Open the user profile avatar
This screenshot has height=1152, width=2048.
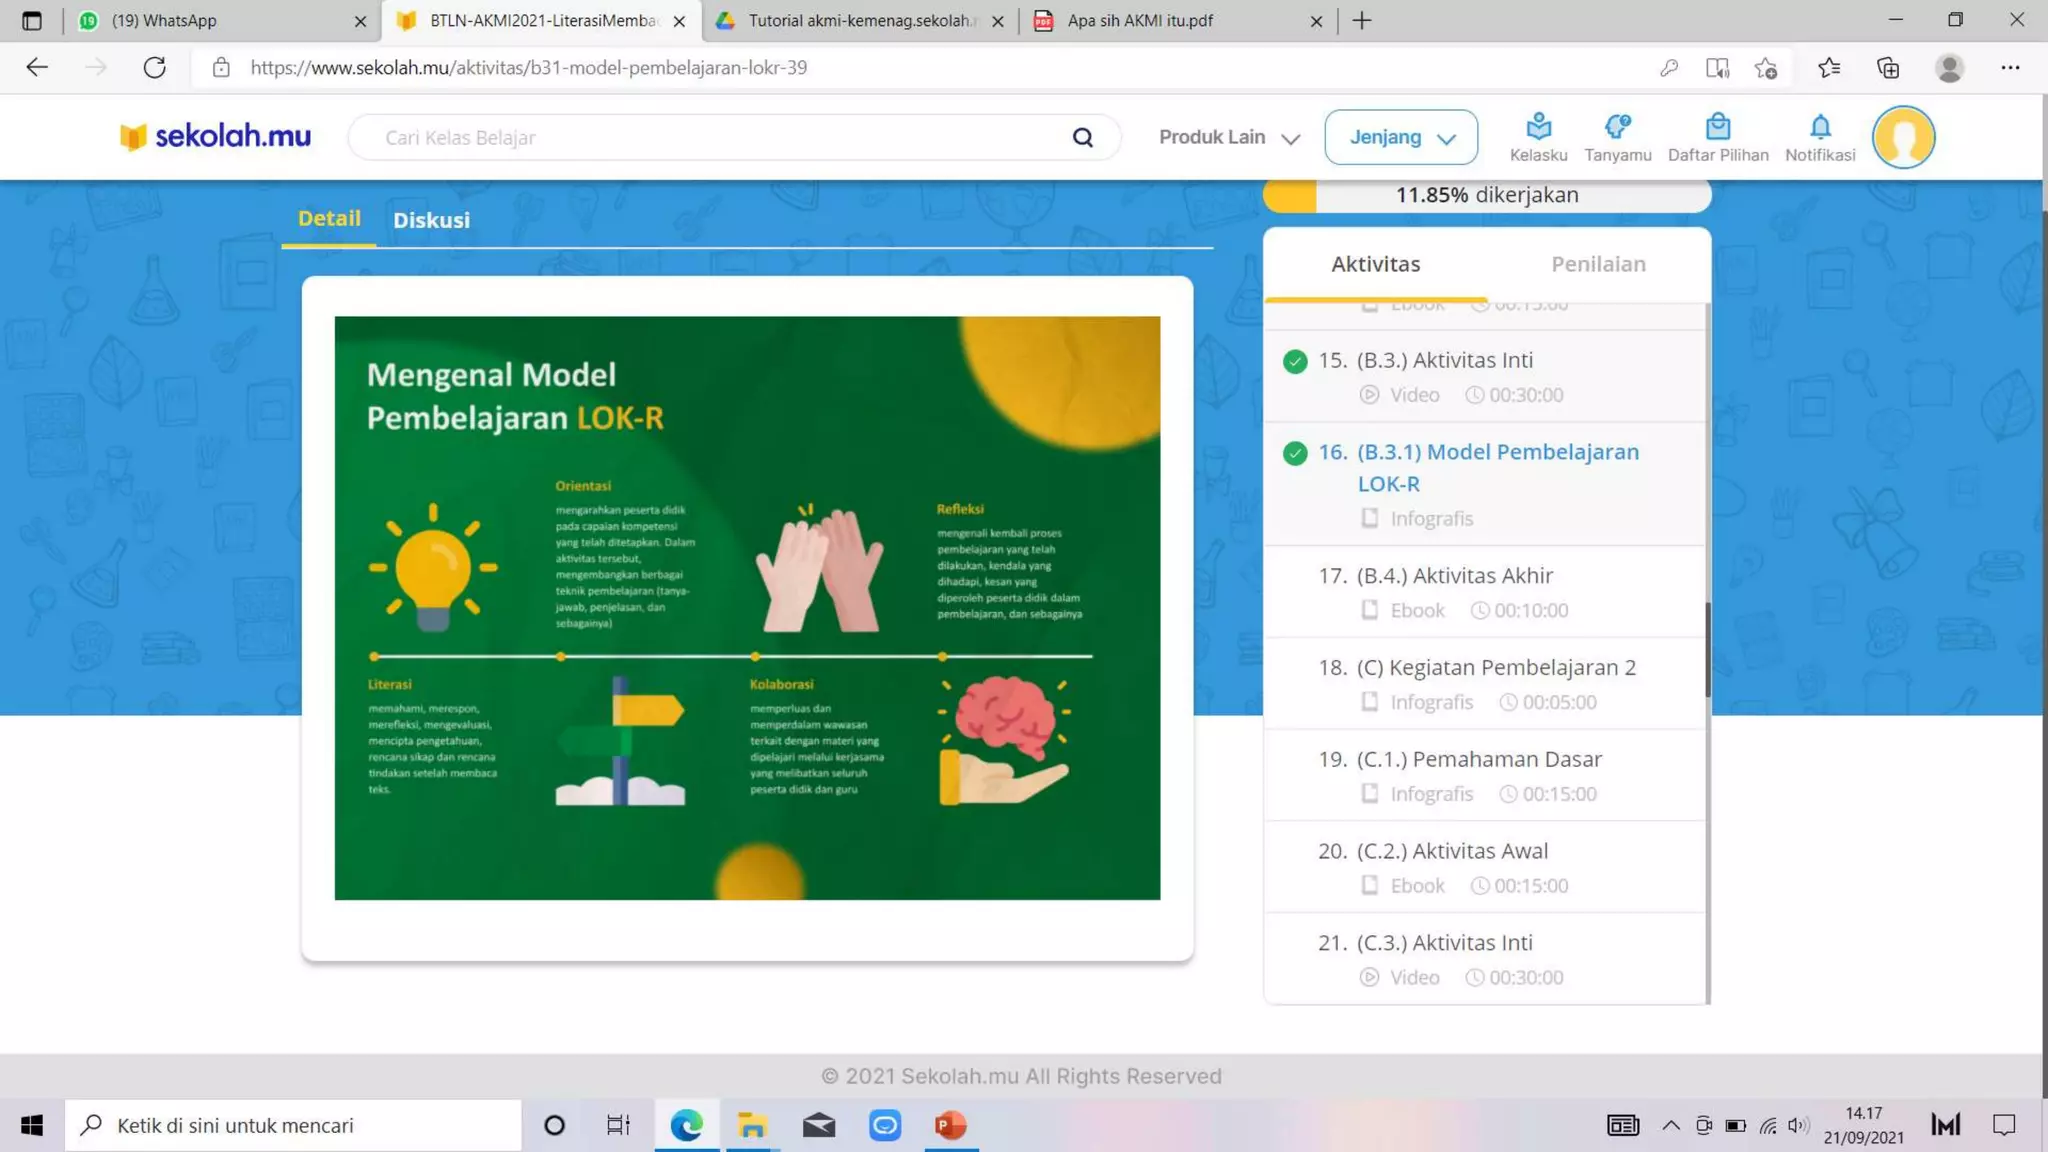(1902, 137)
